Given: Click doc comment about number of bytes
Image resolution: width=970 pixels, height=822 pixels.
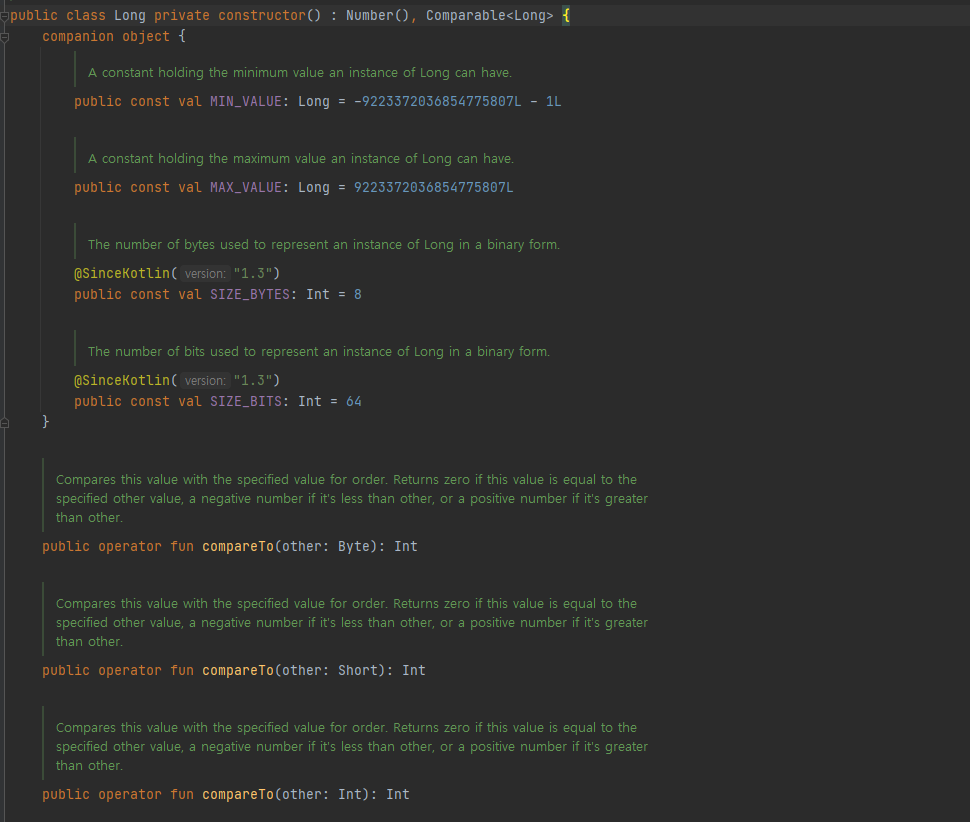Looking at the screenshot, I should tap(324, 244).
